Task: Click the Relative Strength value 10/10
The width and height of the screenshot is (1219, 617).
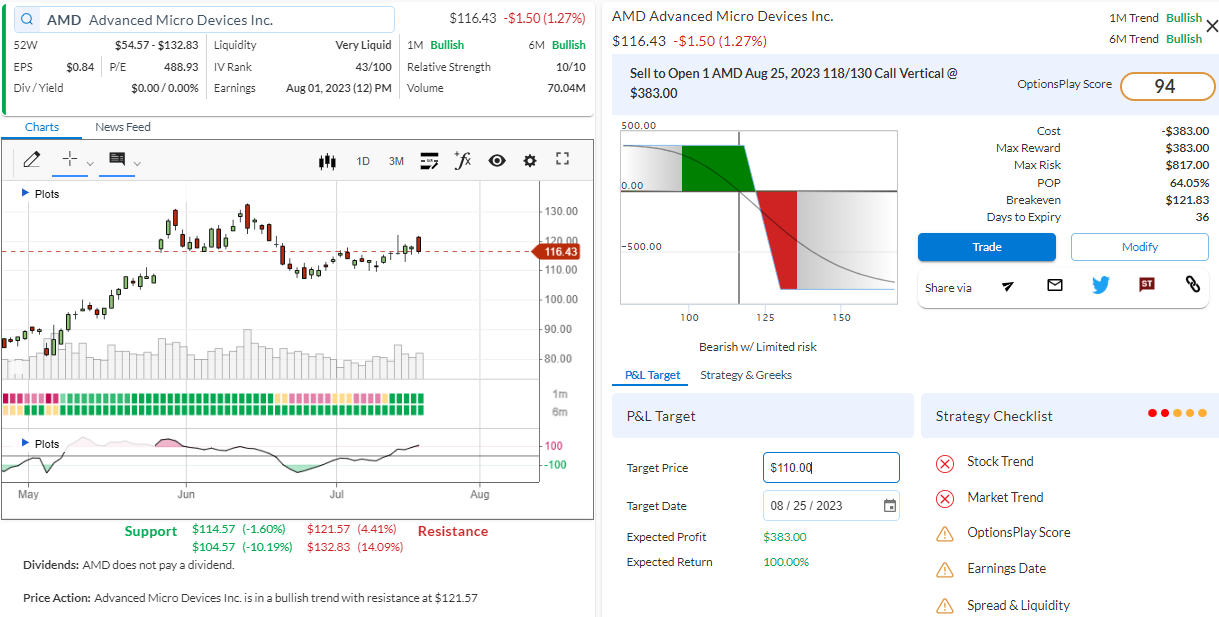Action: pos(571,67)
